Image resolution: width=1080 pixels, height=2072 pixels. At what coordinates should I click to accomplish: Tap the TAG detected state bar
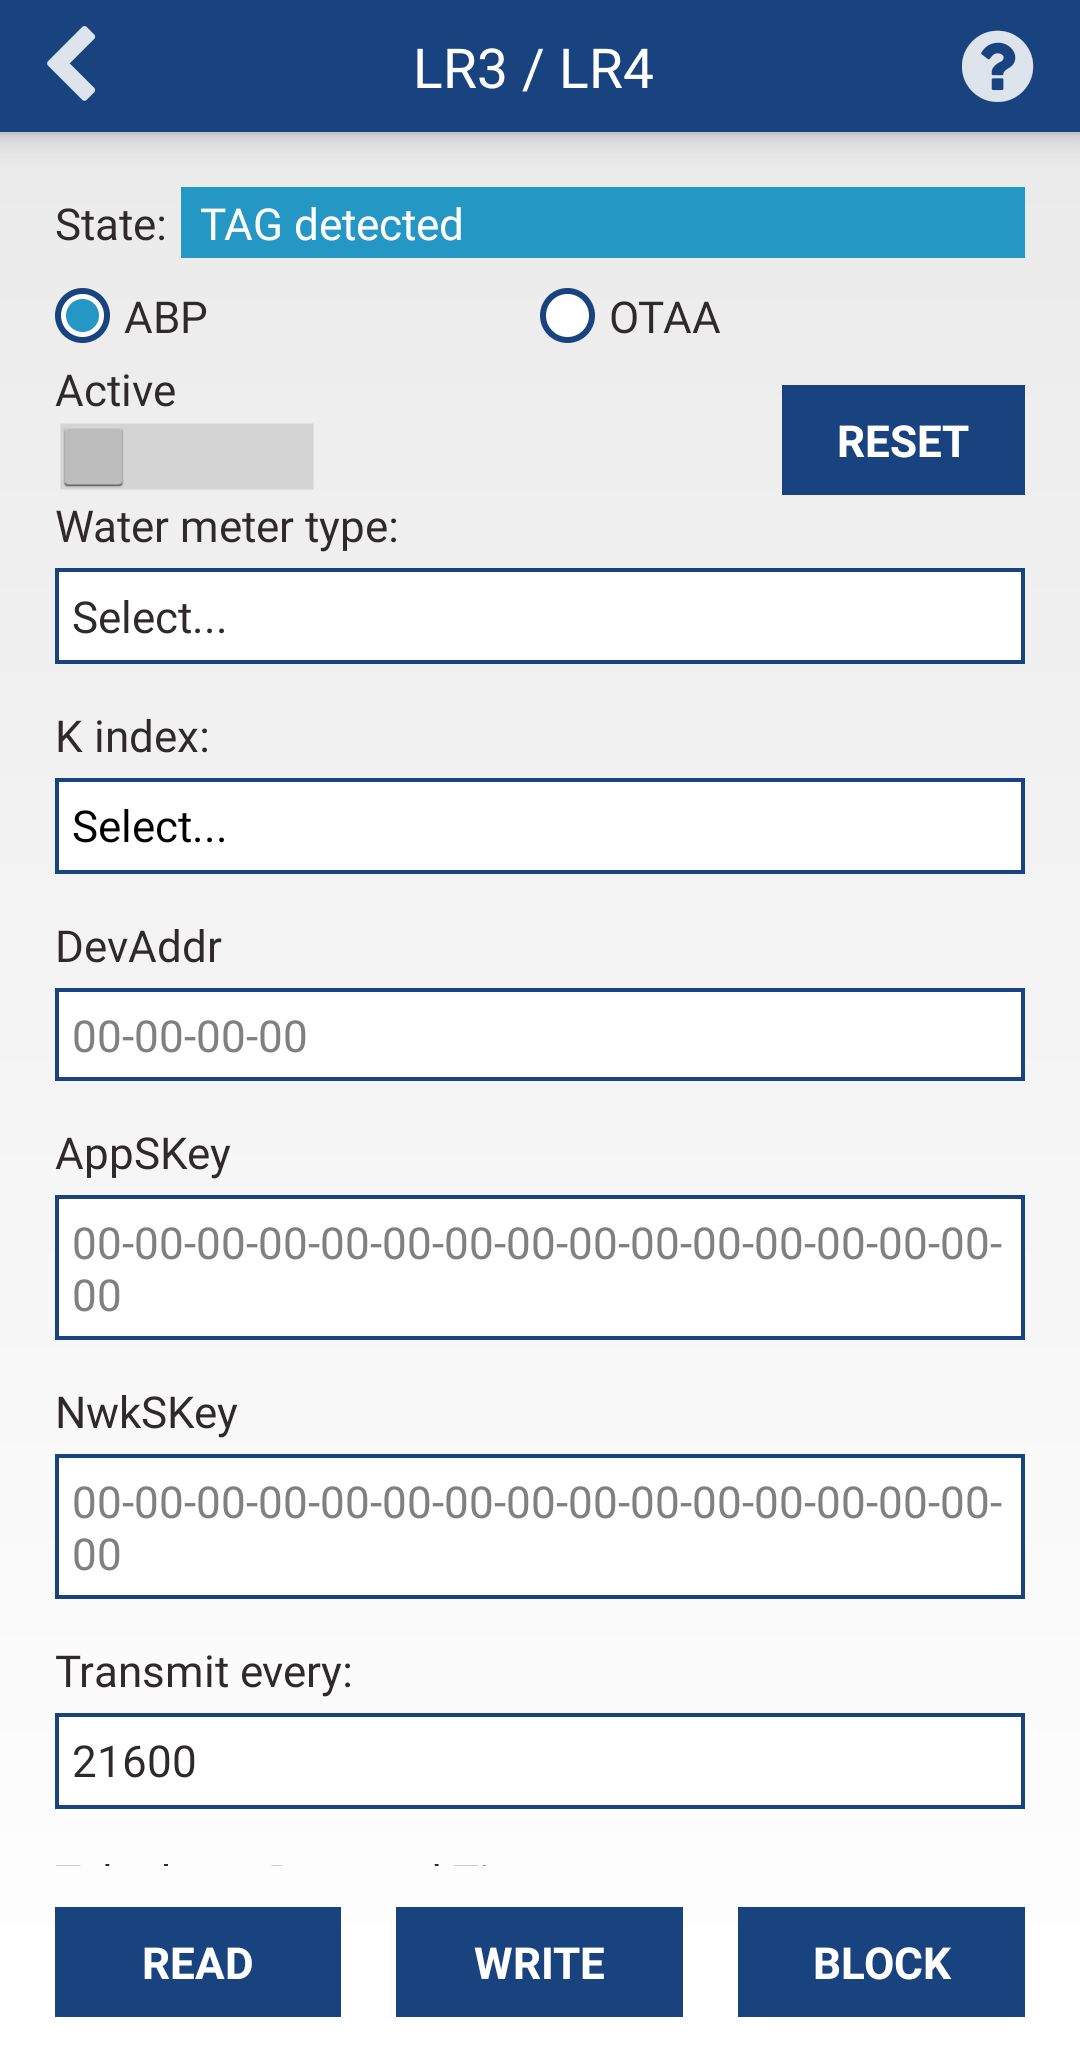click(x=602, y=223)
